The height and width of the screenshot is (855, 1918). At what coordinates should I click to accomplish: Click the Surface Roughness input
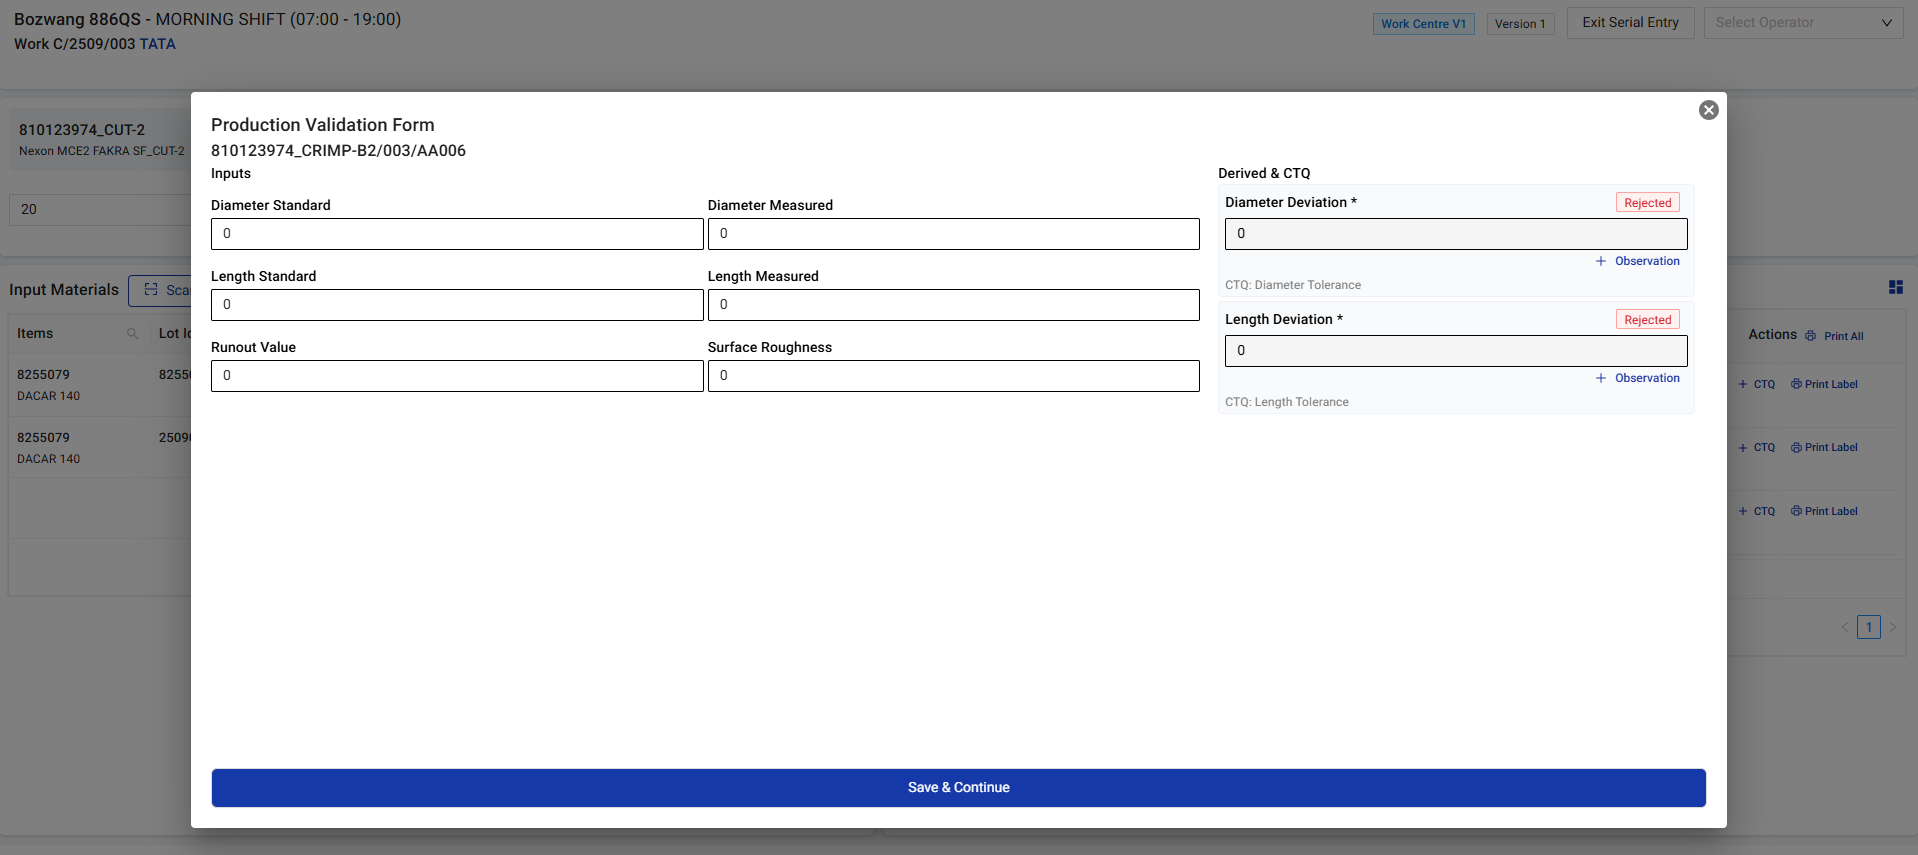[x=953, y=376]
